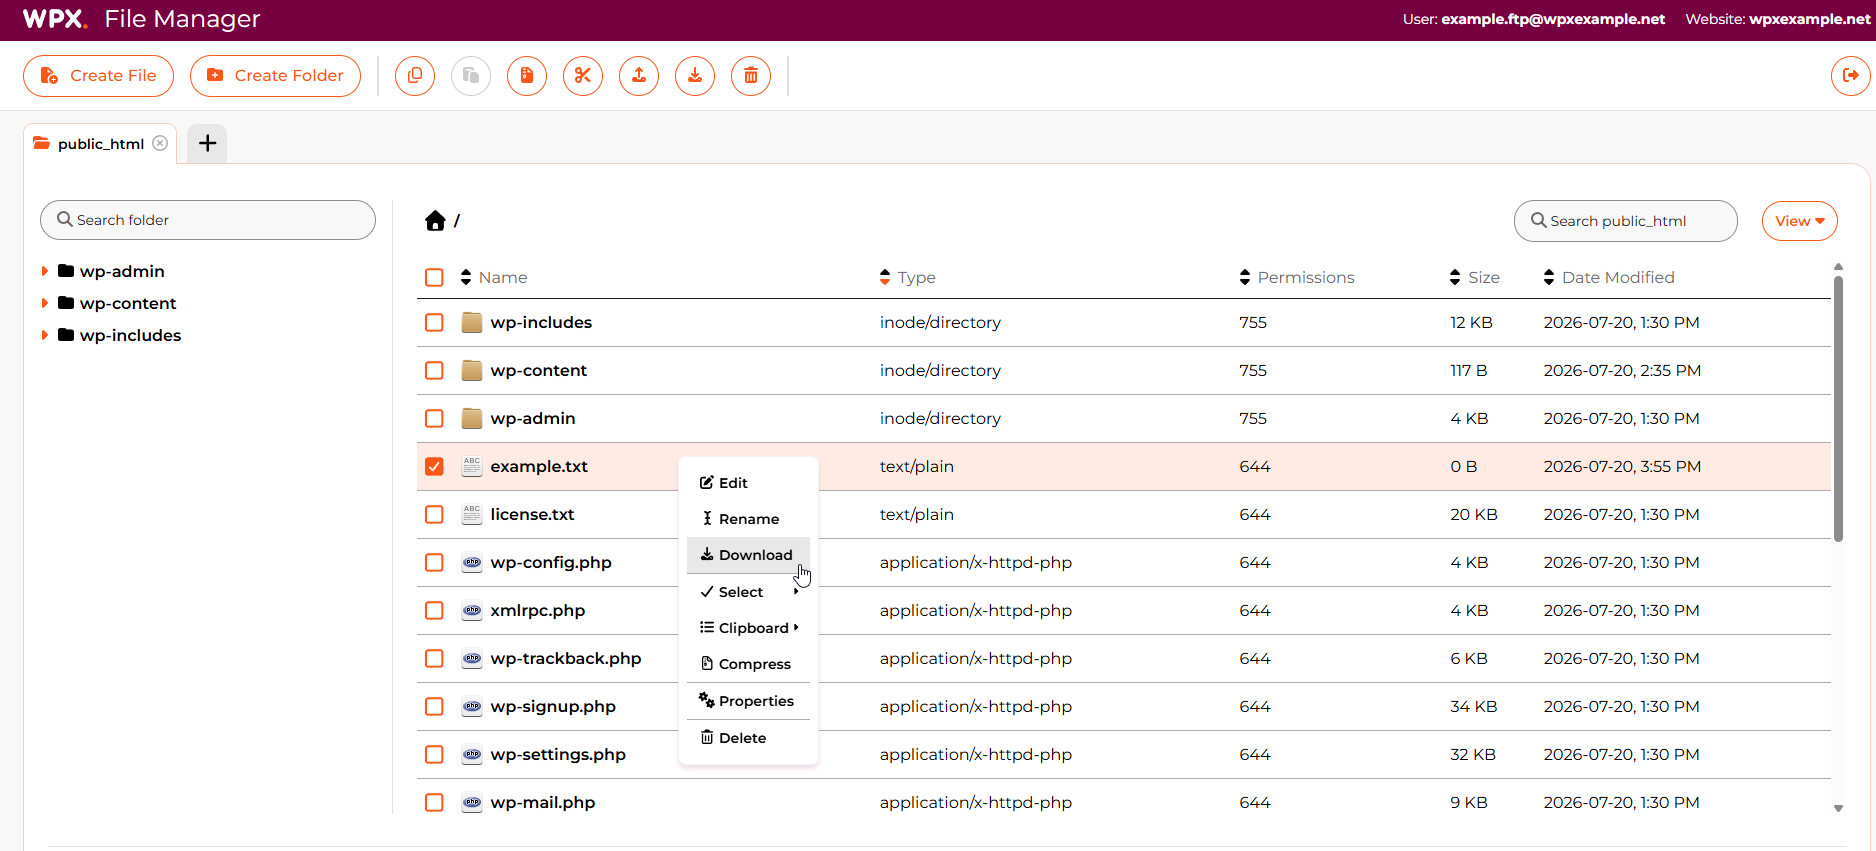Click the Logout icon in the toolbar
The image size is (1876, 851).
pyautogui.click(x=1851, y=76)
